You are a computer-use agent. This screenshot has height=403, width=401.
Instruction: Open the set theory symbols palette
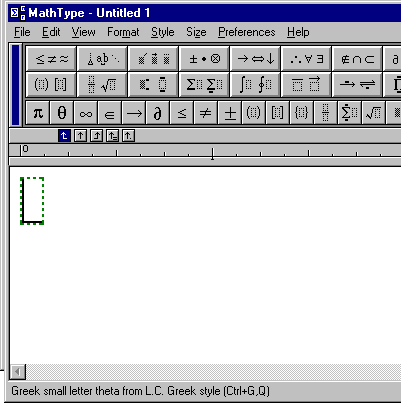pos(357,59)
